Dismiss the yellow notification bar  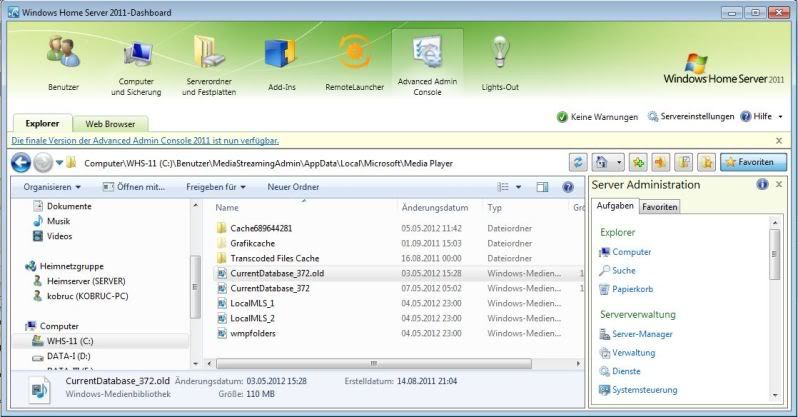pos(779,141)
